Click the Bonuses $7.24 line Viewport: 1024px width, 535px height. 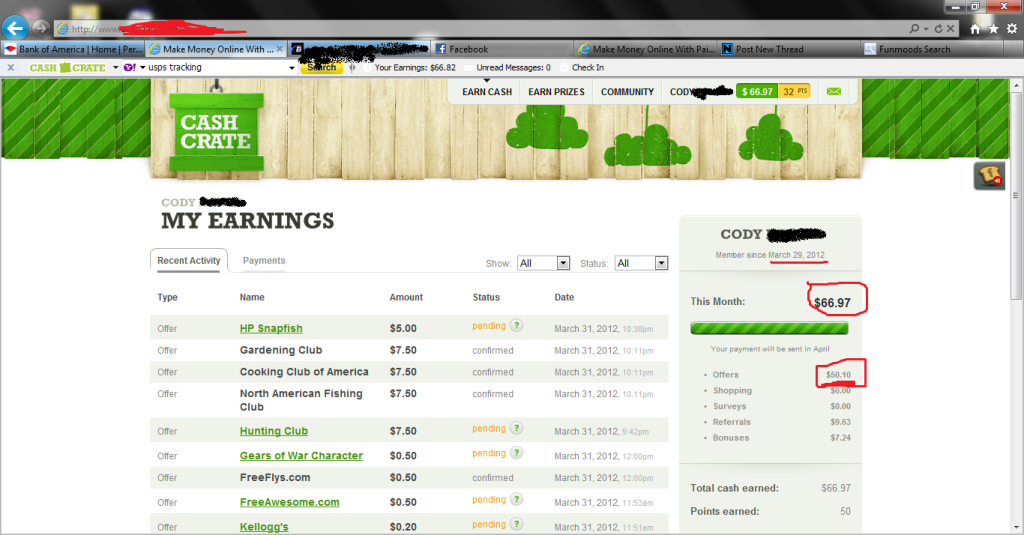(777, 438)
